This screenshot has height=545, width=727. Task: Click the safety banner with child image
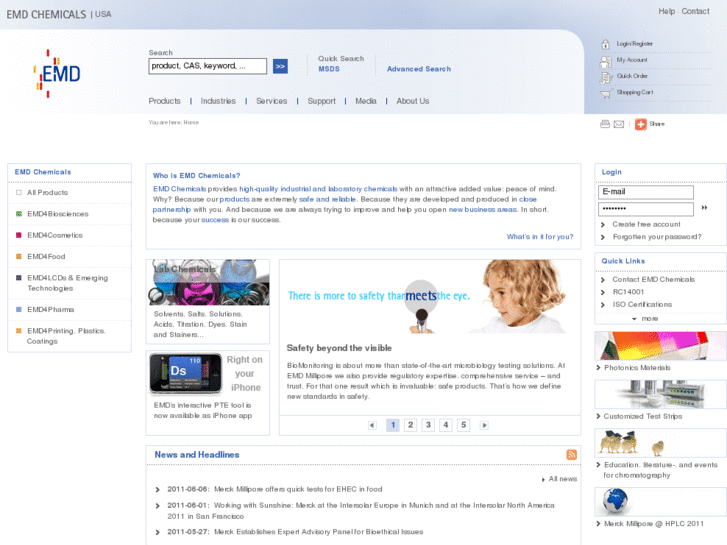pyautogui.click(x=430, y=296)
